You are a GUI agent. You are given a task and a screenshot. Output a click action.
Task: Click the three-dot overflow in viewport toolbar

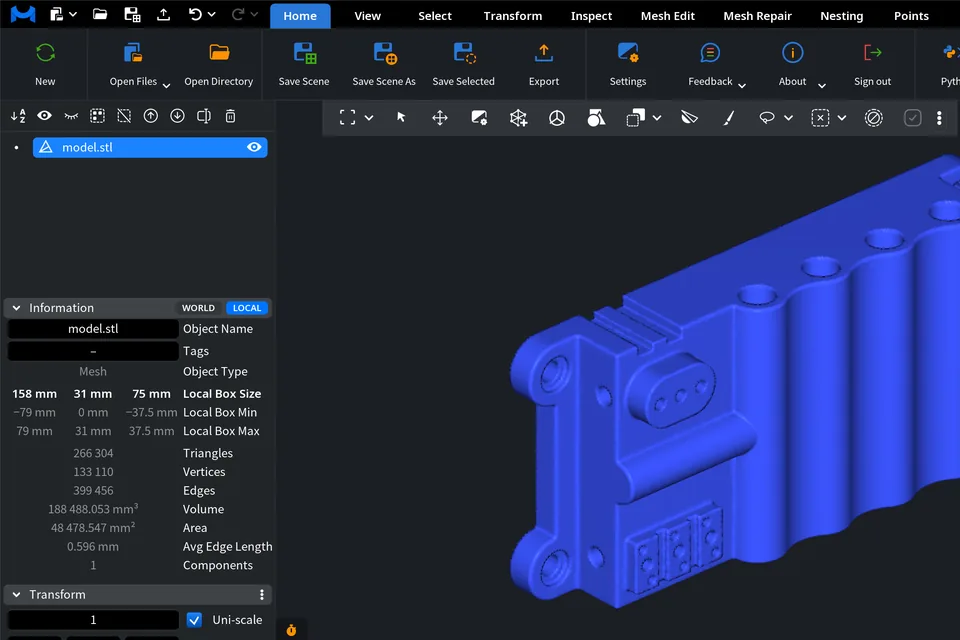939,118
